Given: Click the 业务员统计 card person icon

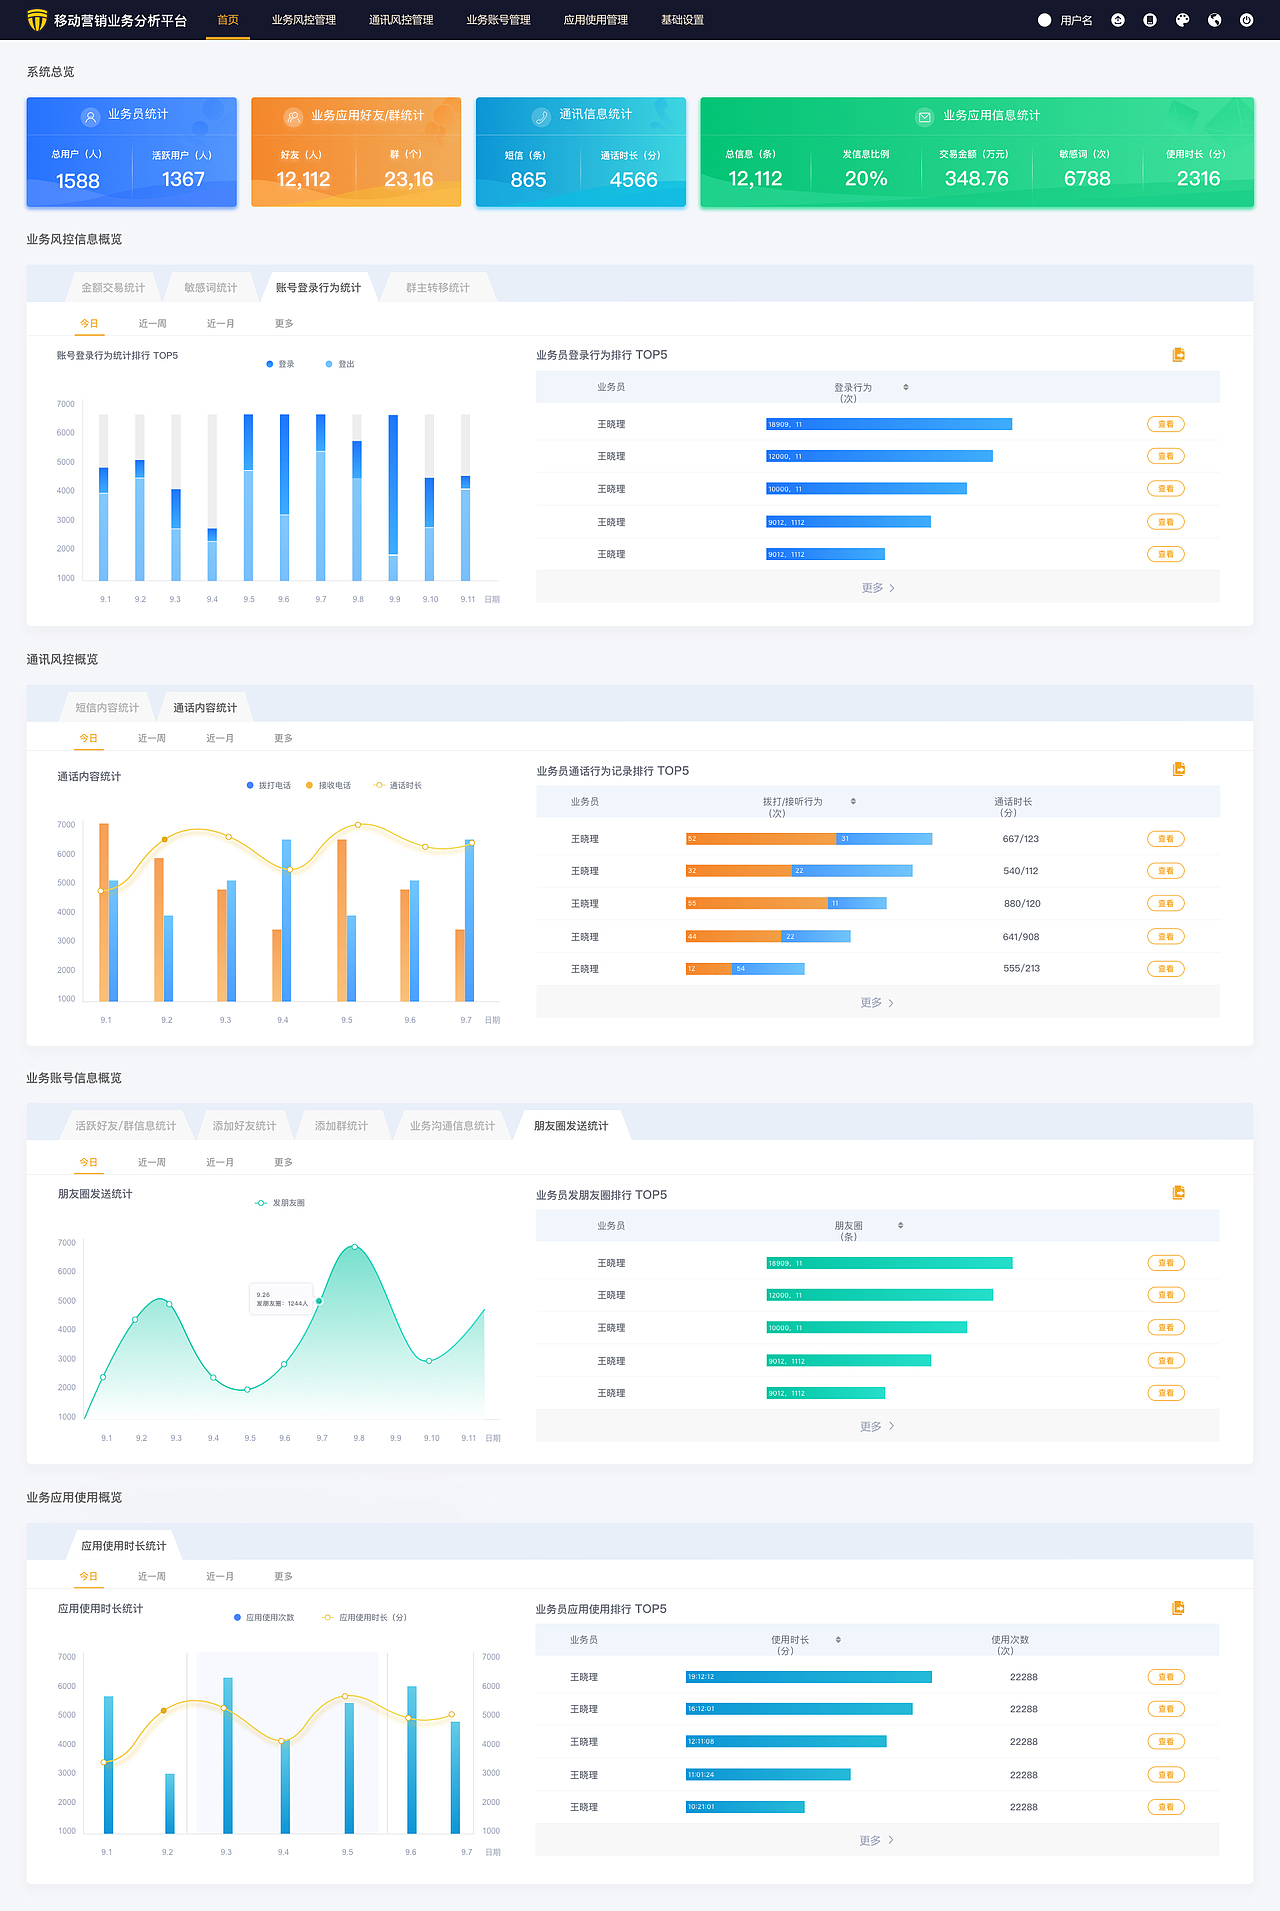Looking at the screenshot, I should click(x=90, y=116).
